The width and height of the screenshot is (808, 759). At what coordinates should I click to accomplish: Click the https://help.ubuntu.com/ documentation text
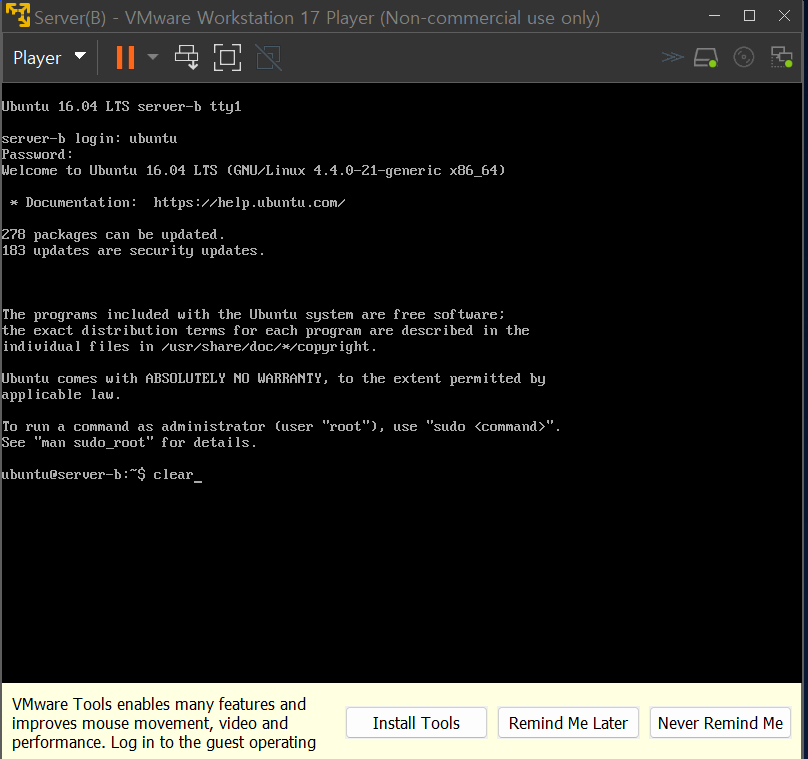click(x=249, y=203)
